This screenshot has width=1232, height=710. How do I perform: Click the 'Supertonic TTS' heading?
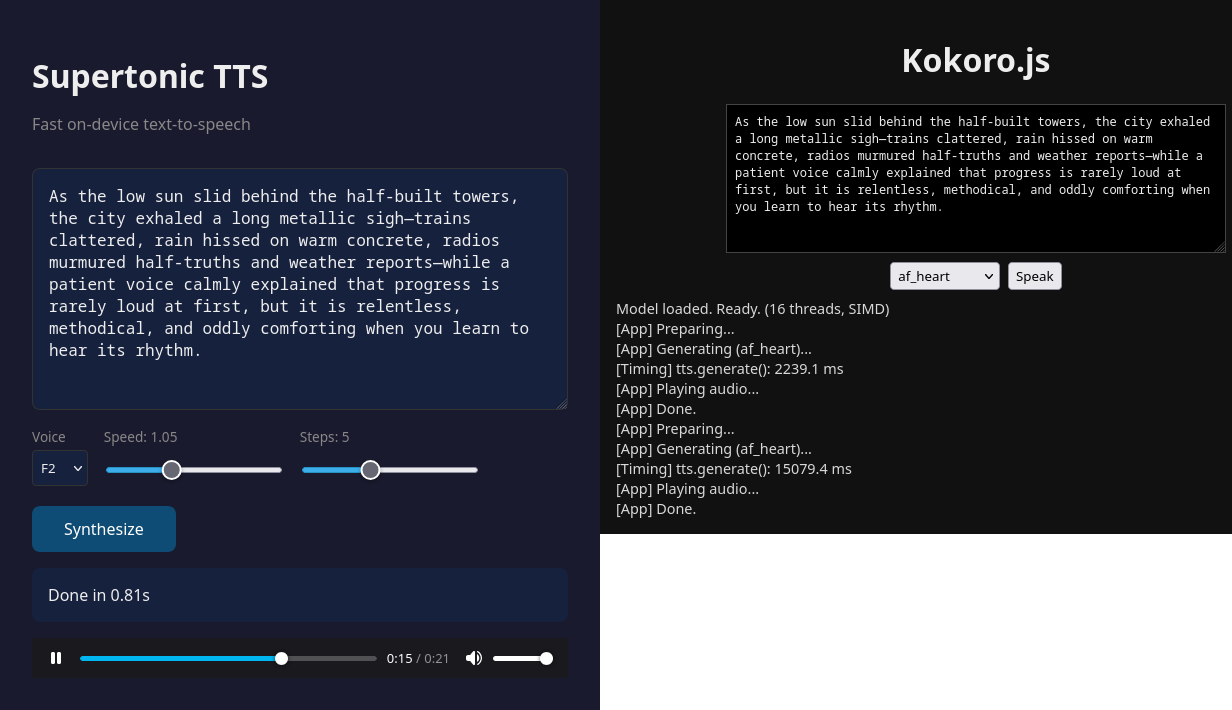pos(150,77)
